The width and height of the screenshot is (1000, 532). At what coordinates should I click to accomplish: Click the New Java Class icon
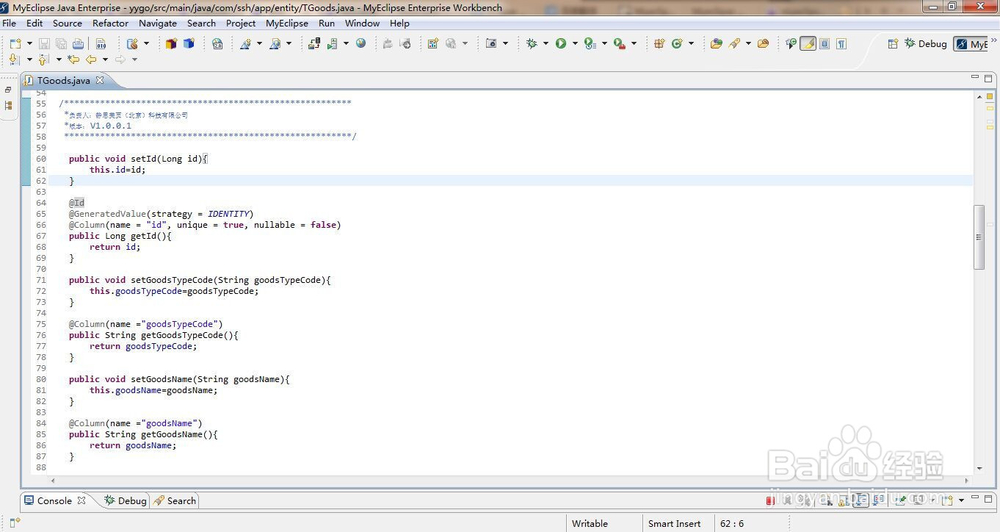(677, 43)
